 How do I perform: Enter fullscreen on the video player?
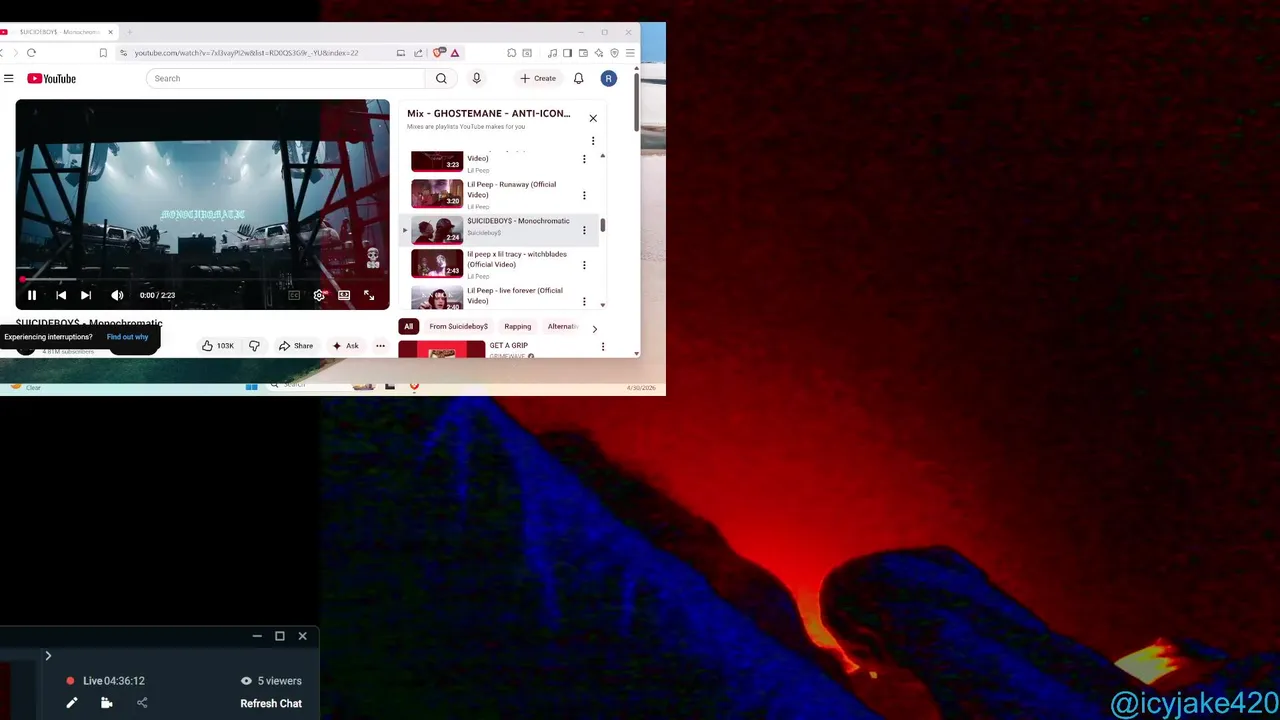[x=369, y=295]
